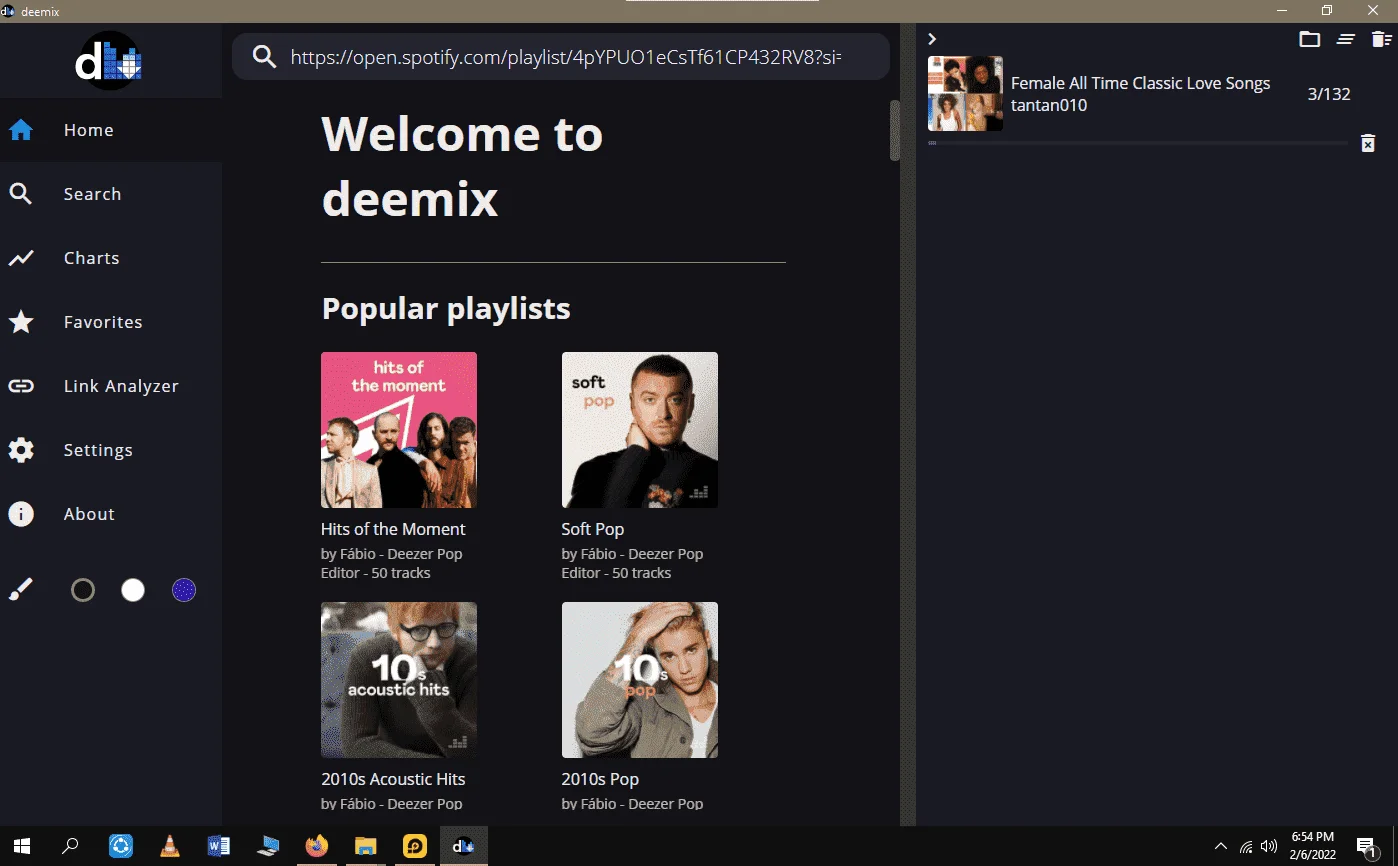Select the white light theme swatch
Image resolution: width=1398 pixels, height=866 pixels.
pos(133,590)
